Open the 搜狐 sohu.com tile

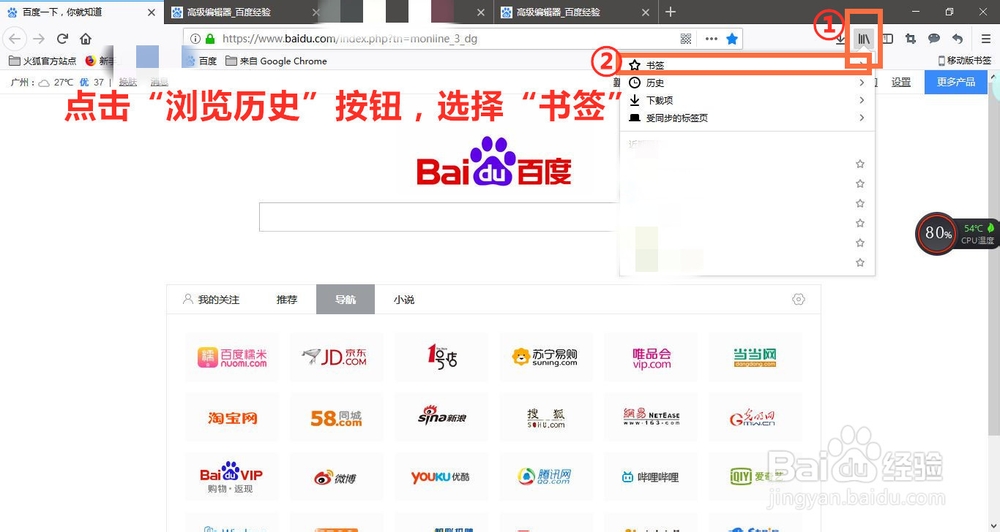[546, 418]
